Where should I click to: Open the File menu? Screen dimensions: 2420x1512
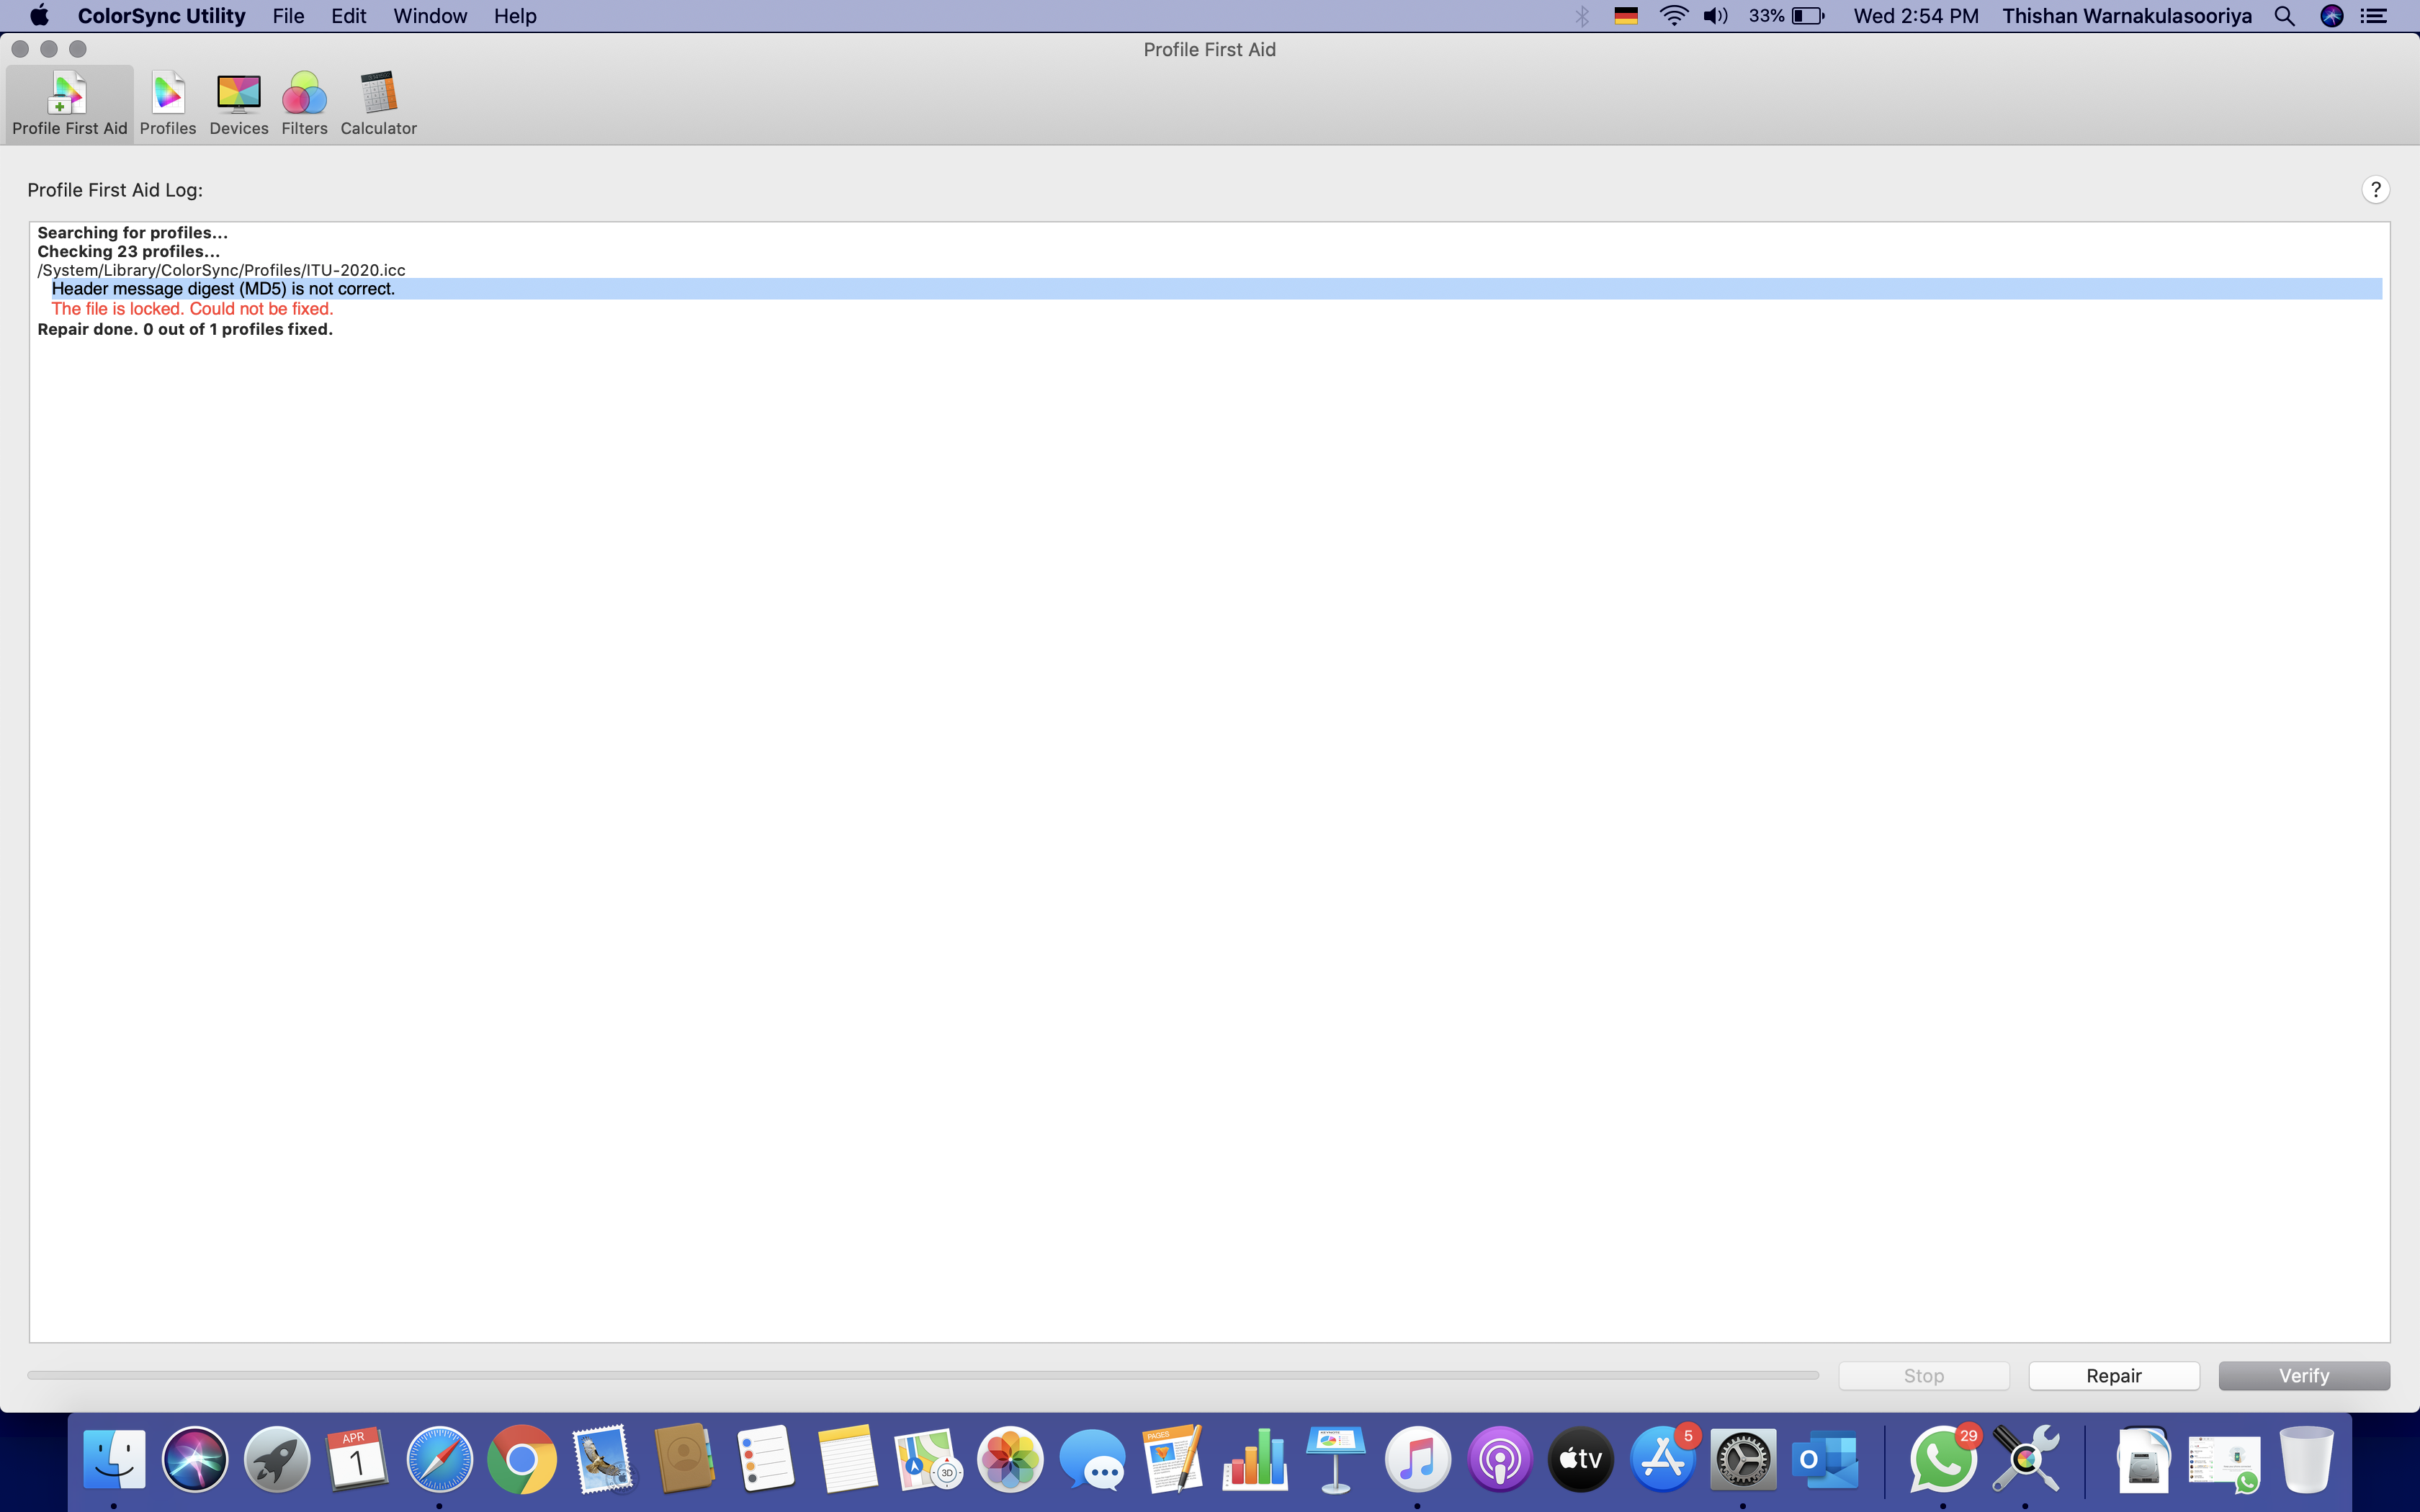pyautogui.click(x=288, y=16)
